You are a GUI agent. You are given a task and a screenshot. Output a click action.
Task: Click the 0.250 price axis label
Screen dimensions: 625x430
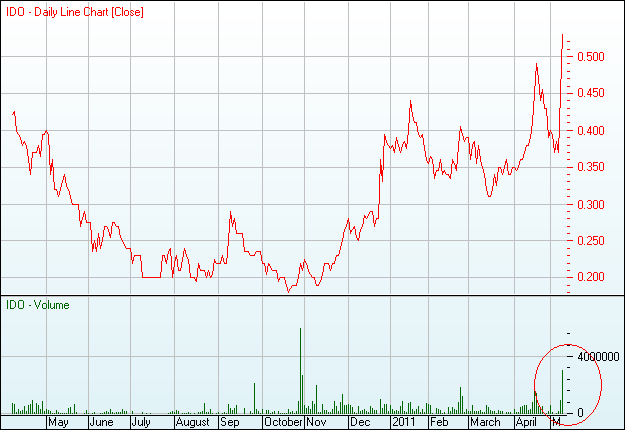coord(591,241)
